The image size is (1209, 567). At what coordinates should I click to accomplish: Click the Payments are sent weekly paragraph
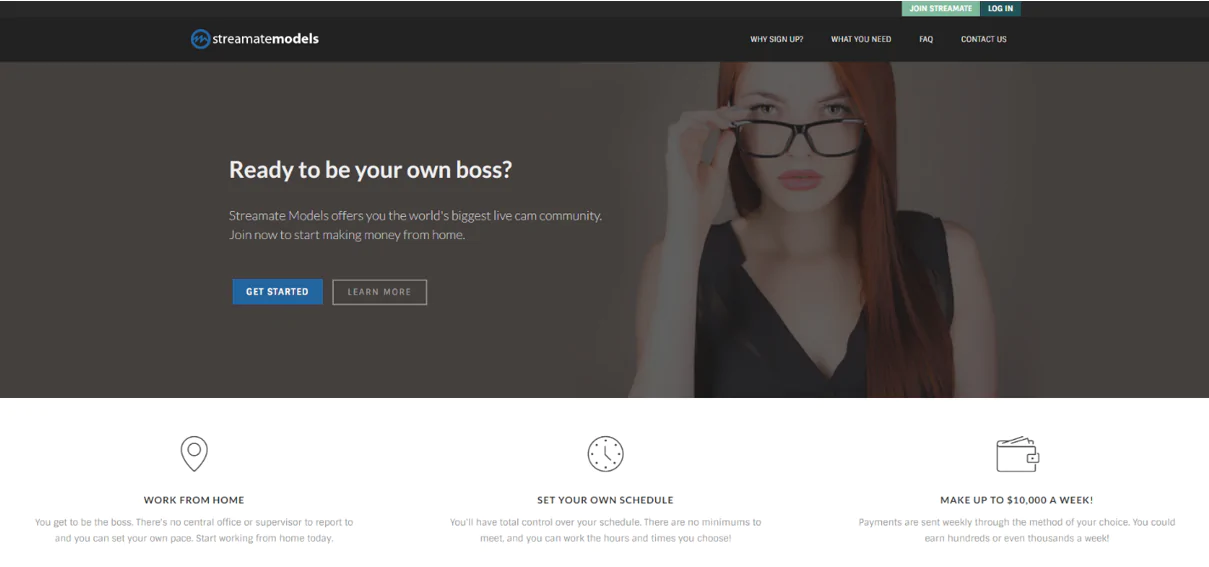(1017, 530)
